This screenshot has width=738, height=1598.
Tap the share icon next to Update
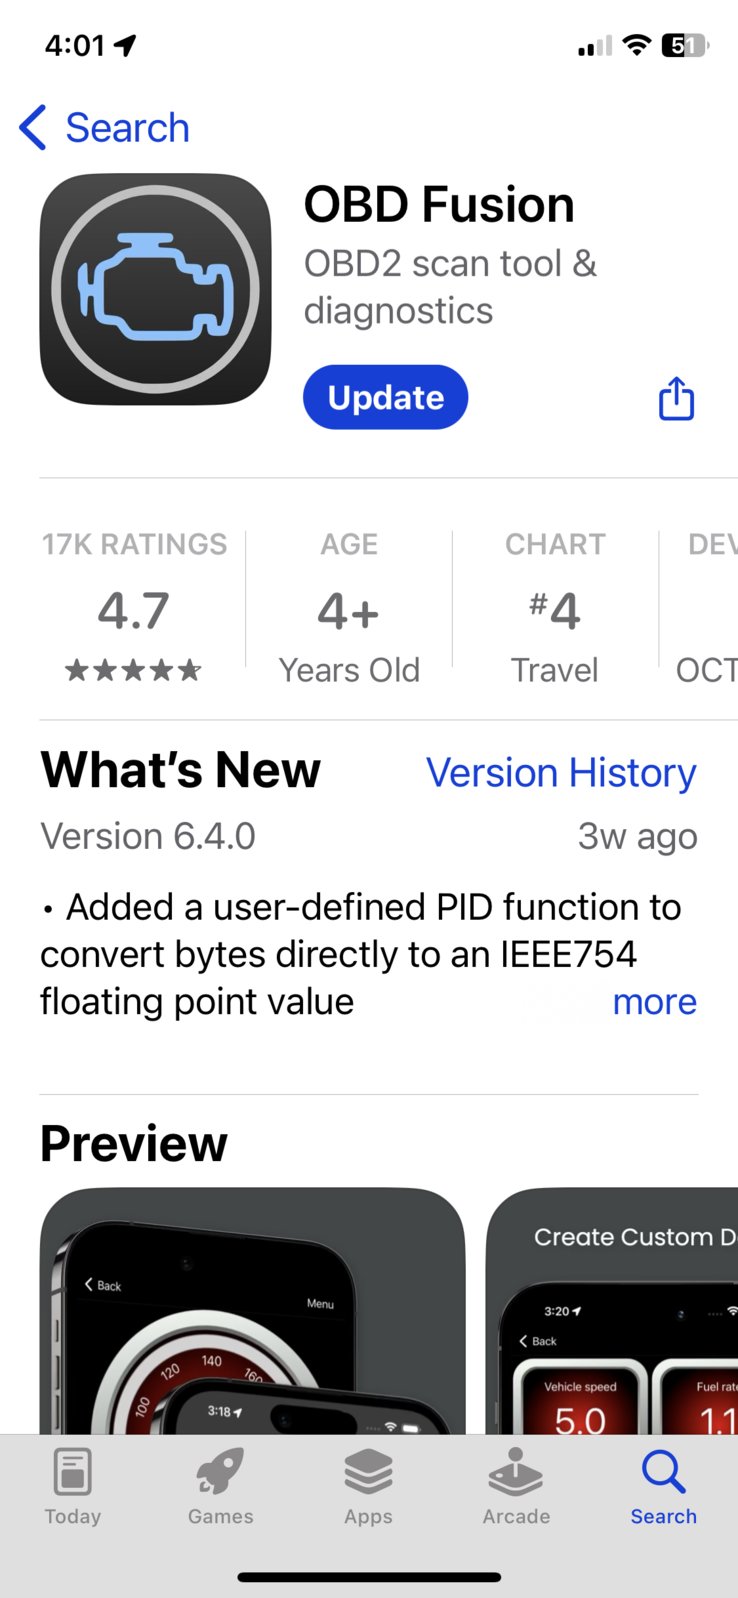coord(676,398)
